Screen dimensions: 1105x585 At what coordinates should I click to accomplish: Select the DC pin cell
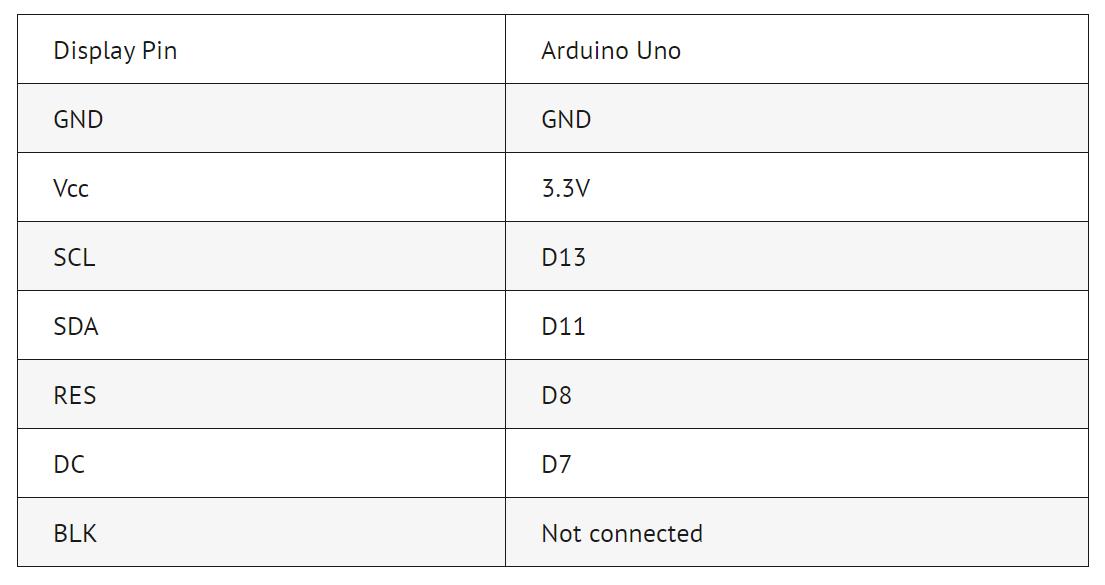pyautogui.click(x=261, y=464)
